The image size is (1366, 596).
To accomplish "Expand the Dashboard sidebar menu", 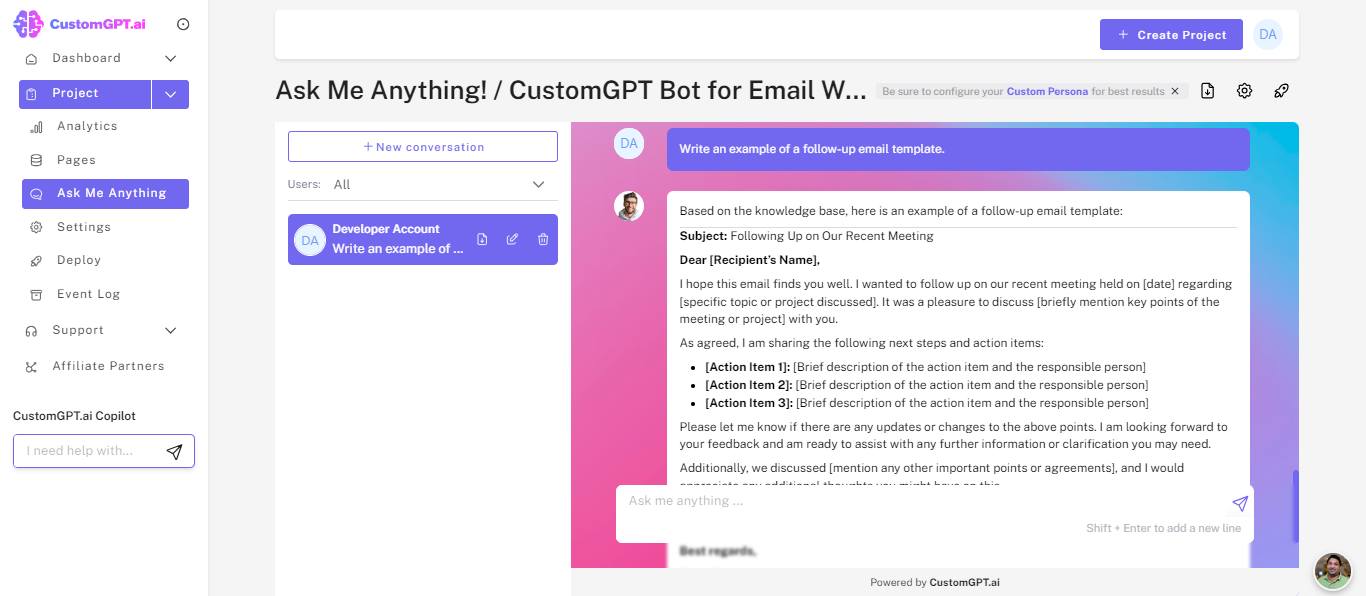I will (170, 58).
